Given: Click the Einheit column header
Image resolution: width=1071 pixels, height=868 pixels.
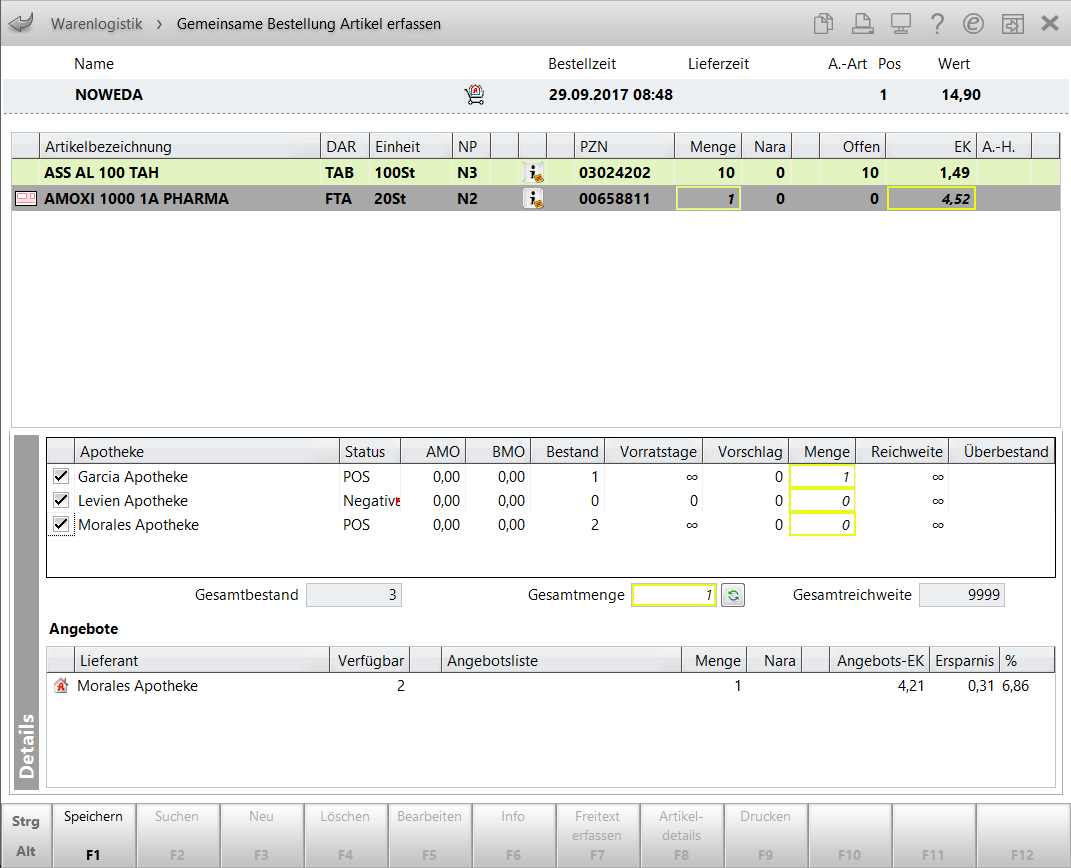Looking at the screenshot, I should tap(411, 147).
